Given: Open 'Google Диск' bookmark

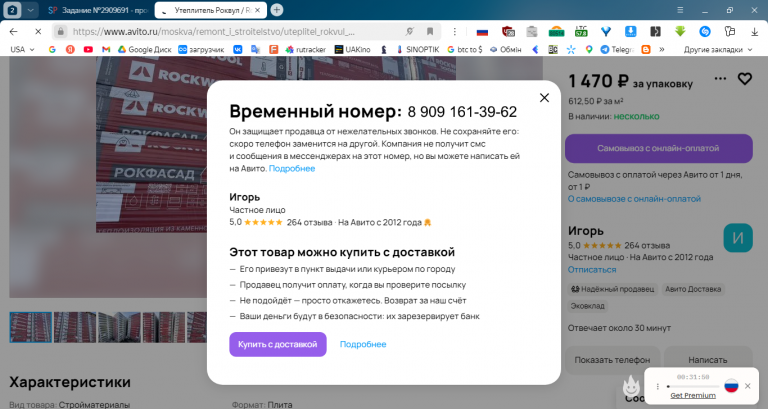Looking at the screenshot, I should coord(144,49).
